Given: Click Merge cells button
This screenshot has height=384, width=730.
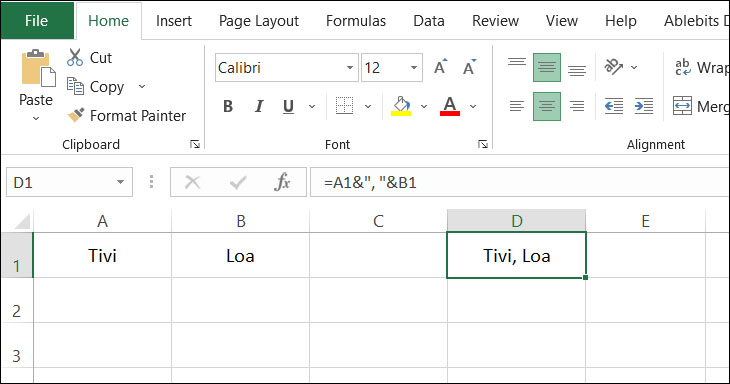Looking at the screenshot, I should 701,106.
